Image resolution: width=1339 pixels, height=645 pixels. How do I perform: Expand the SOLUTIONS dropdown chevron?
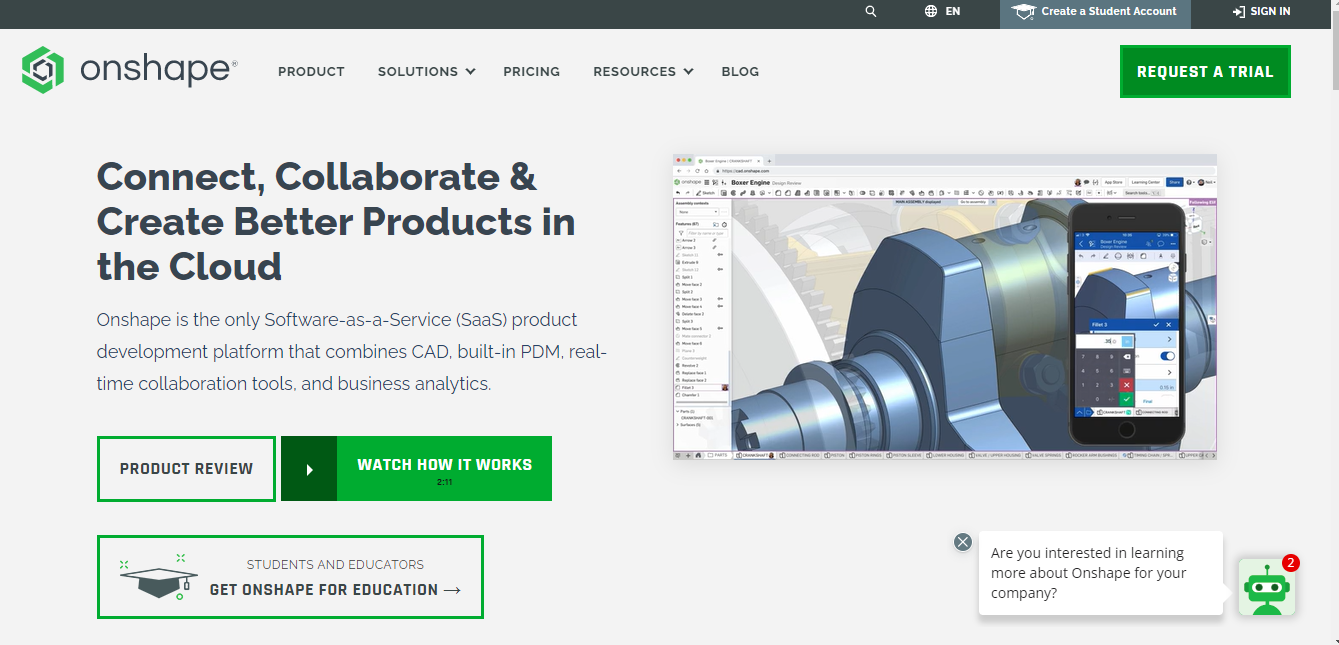471,72
